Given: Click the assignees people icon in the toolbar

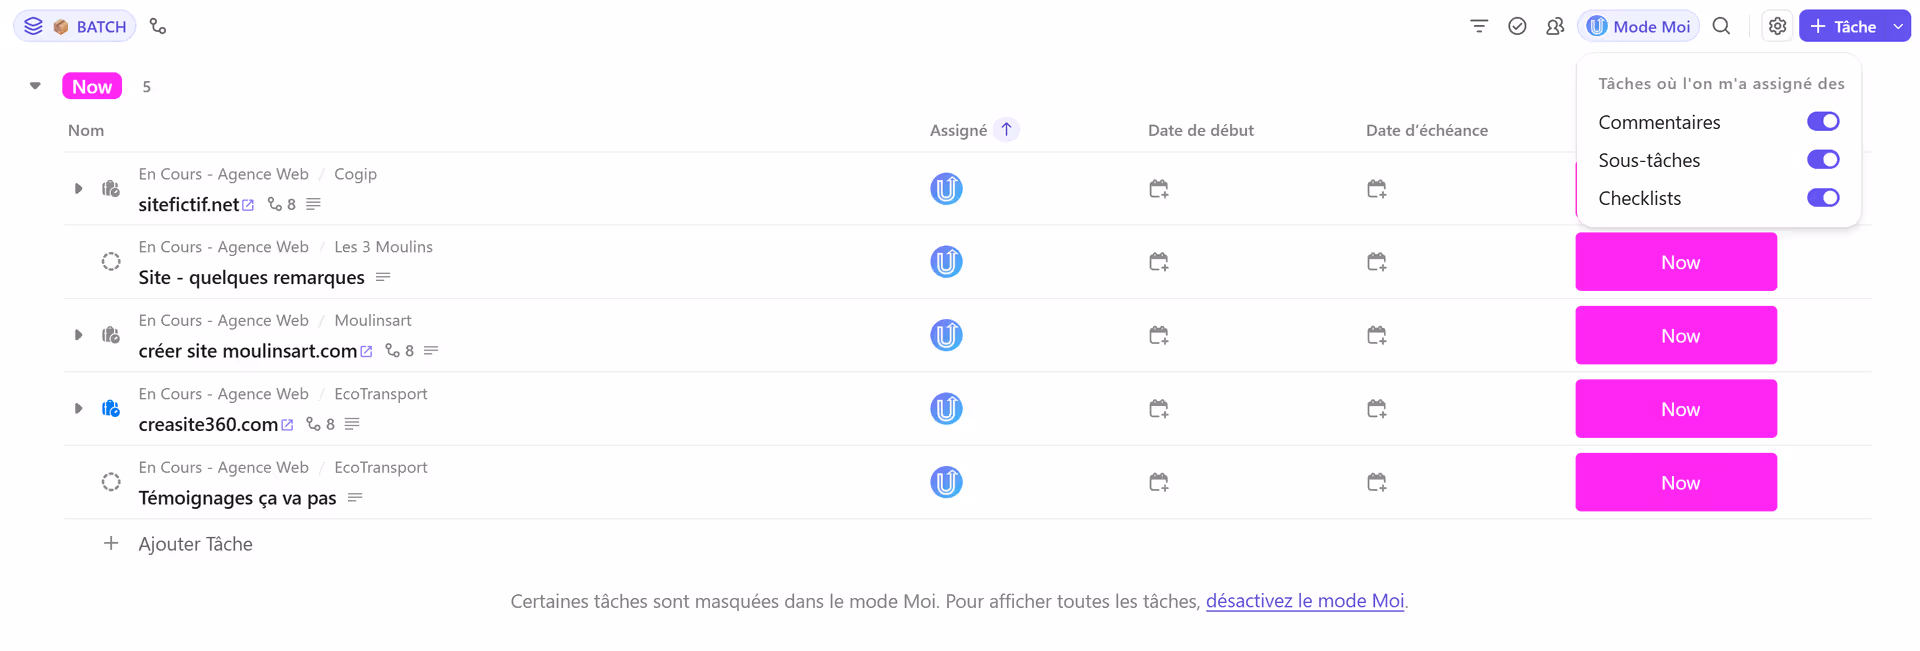Looking at the screenshot, I should coord(1555,26).
